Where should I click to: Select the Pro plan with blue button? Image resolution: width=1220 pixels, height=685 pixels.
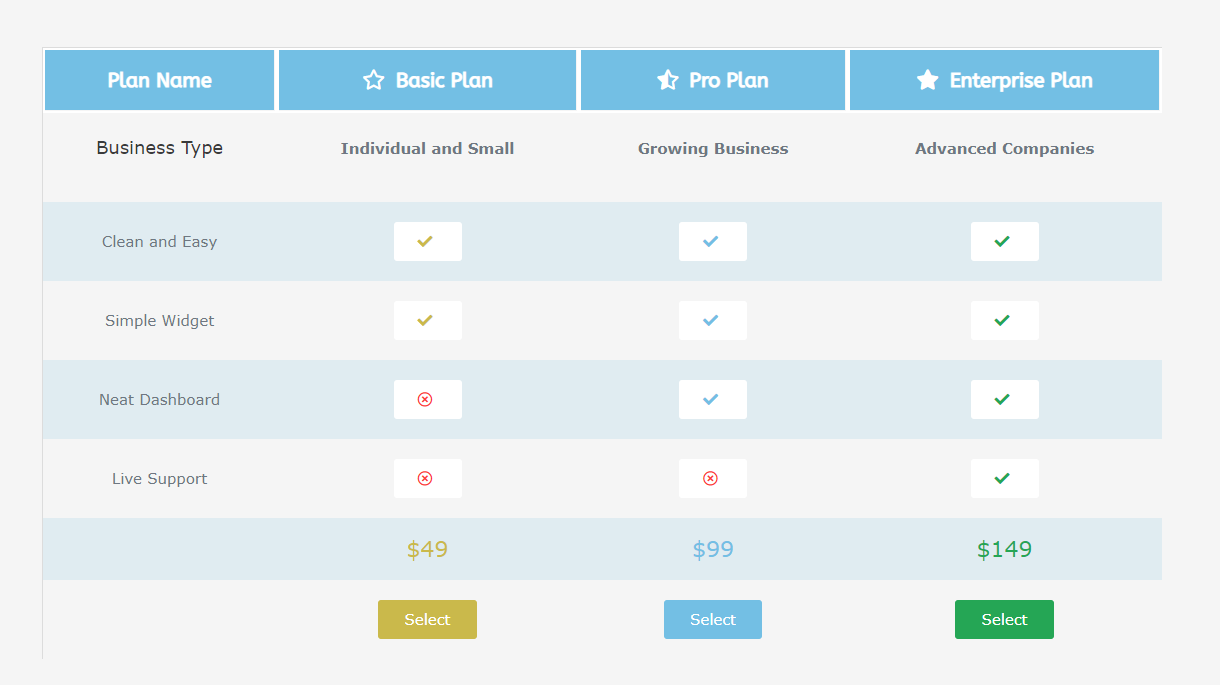tap(713, 619)
